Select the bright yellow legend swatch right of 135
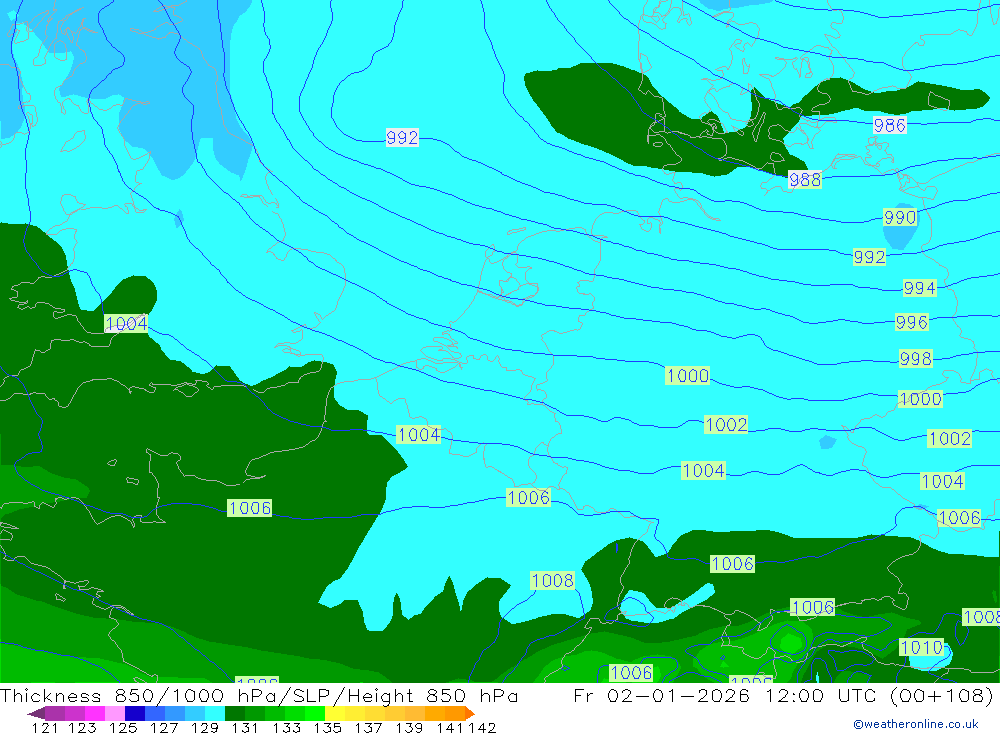 pos(335,713)
